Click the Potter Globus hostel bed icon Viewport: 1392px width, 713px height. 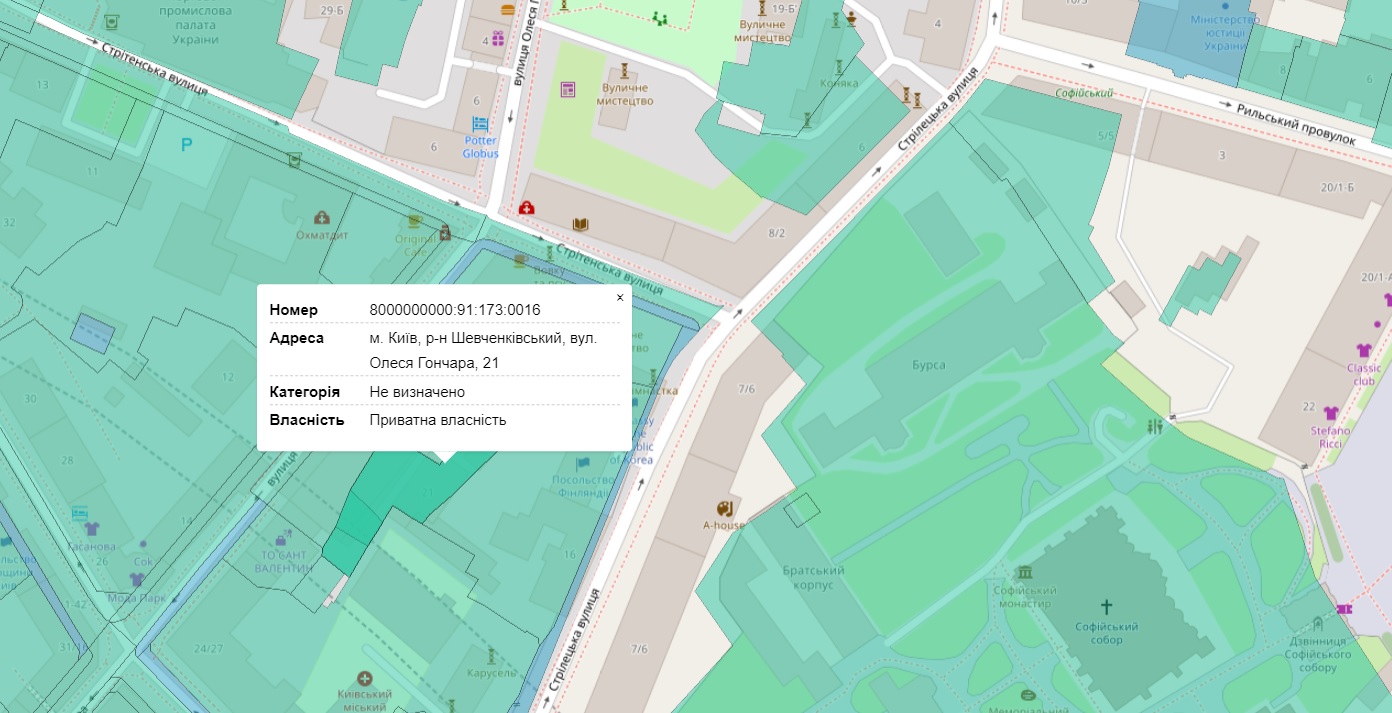(481, 125)
